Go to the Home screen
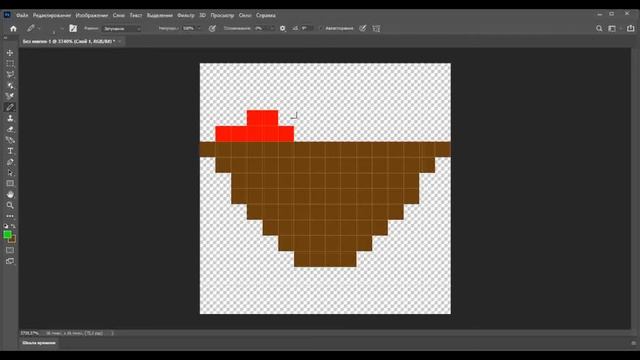The height and width of the screenshot is (360, 640). tap(13, 29)
